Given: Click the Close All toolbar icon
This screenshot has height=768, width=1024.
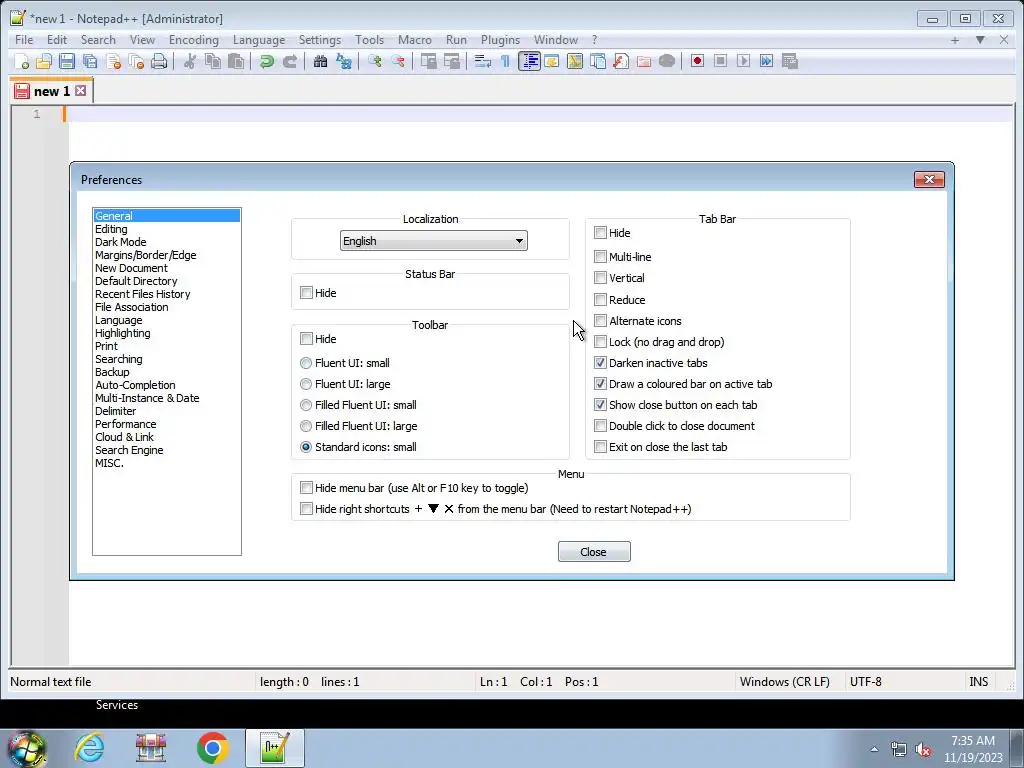Looking at the screenshot, I should (136, 61).
